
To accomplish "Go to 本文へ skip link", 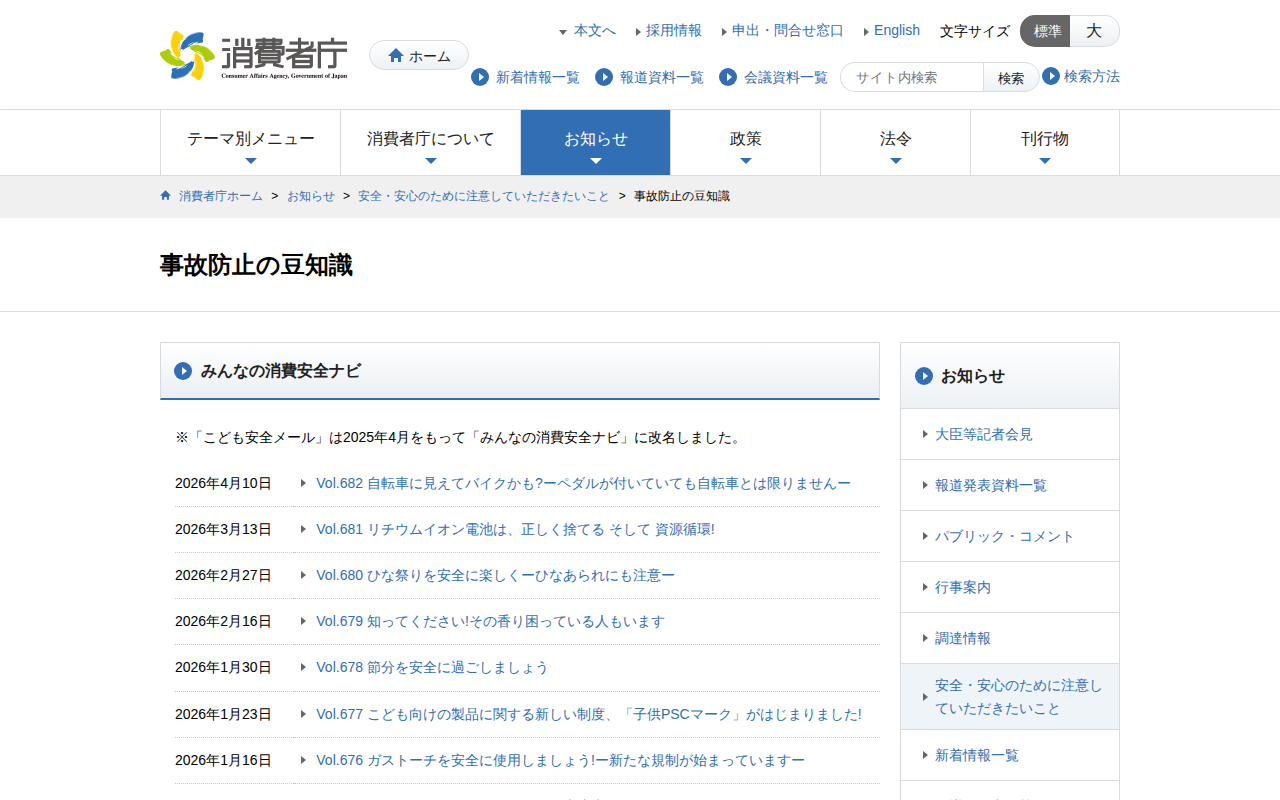I will coord(595,31).
